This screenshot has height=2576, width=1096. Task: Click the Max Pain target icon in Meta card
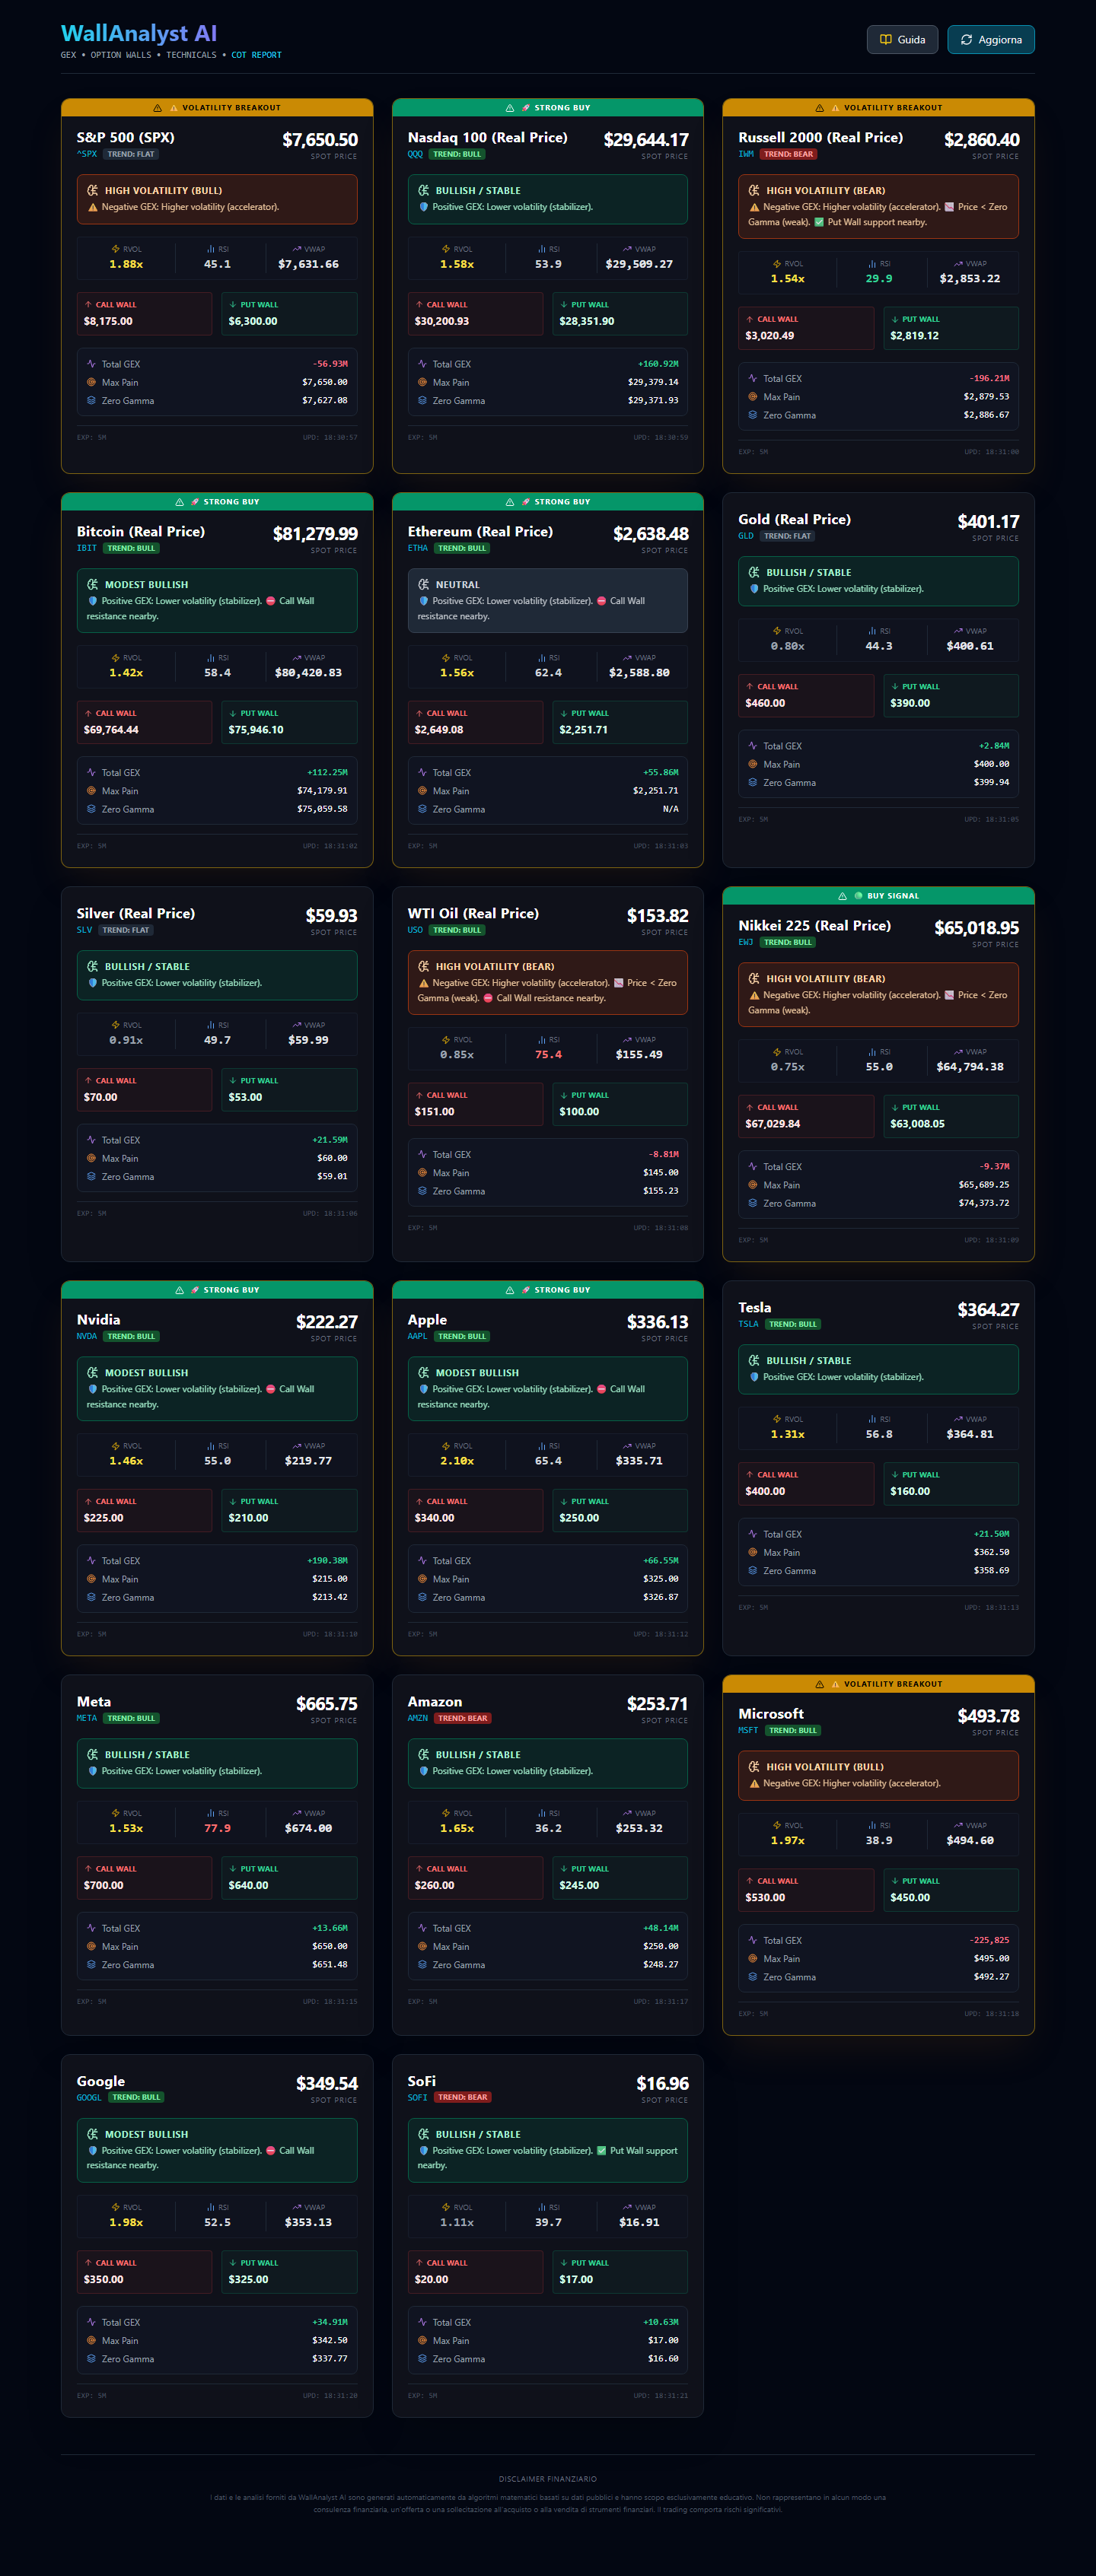[91, 1946]
